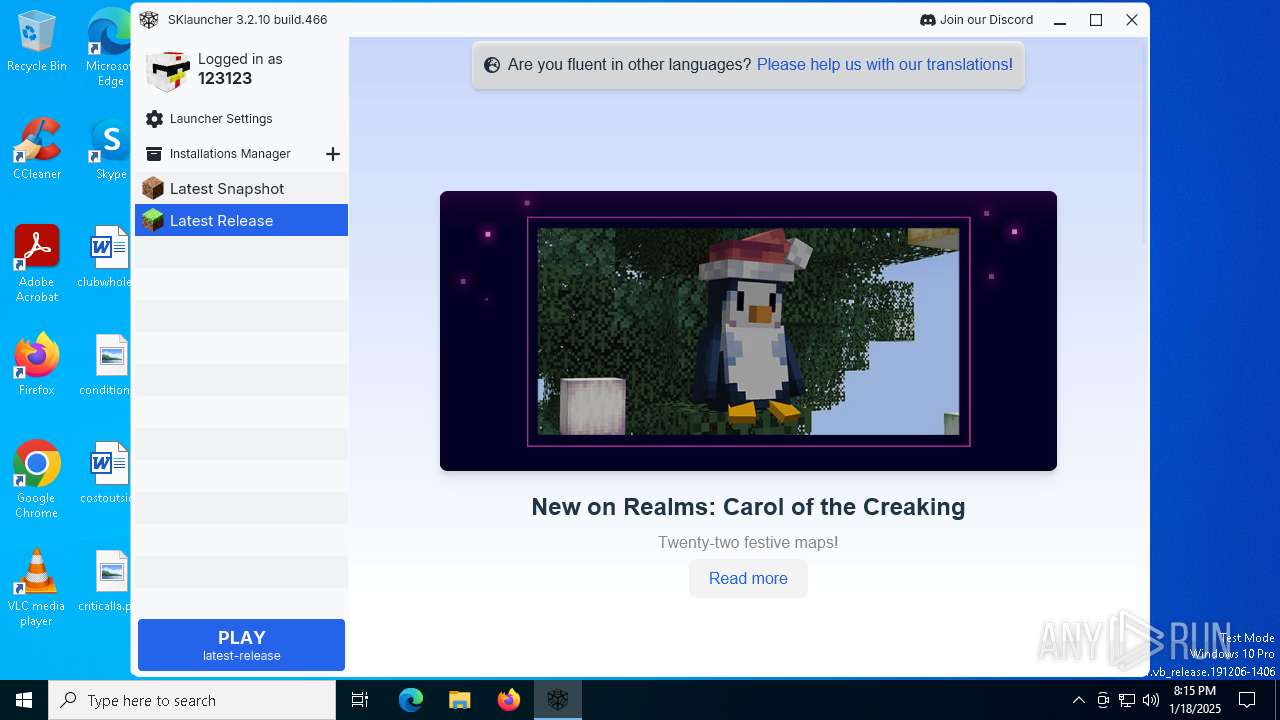The width and height of the screenshot is (1280, 720).
Task: Click the globe icon in translation banner
Action: click(x=492, y=65)
